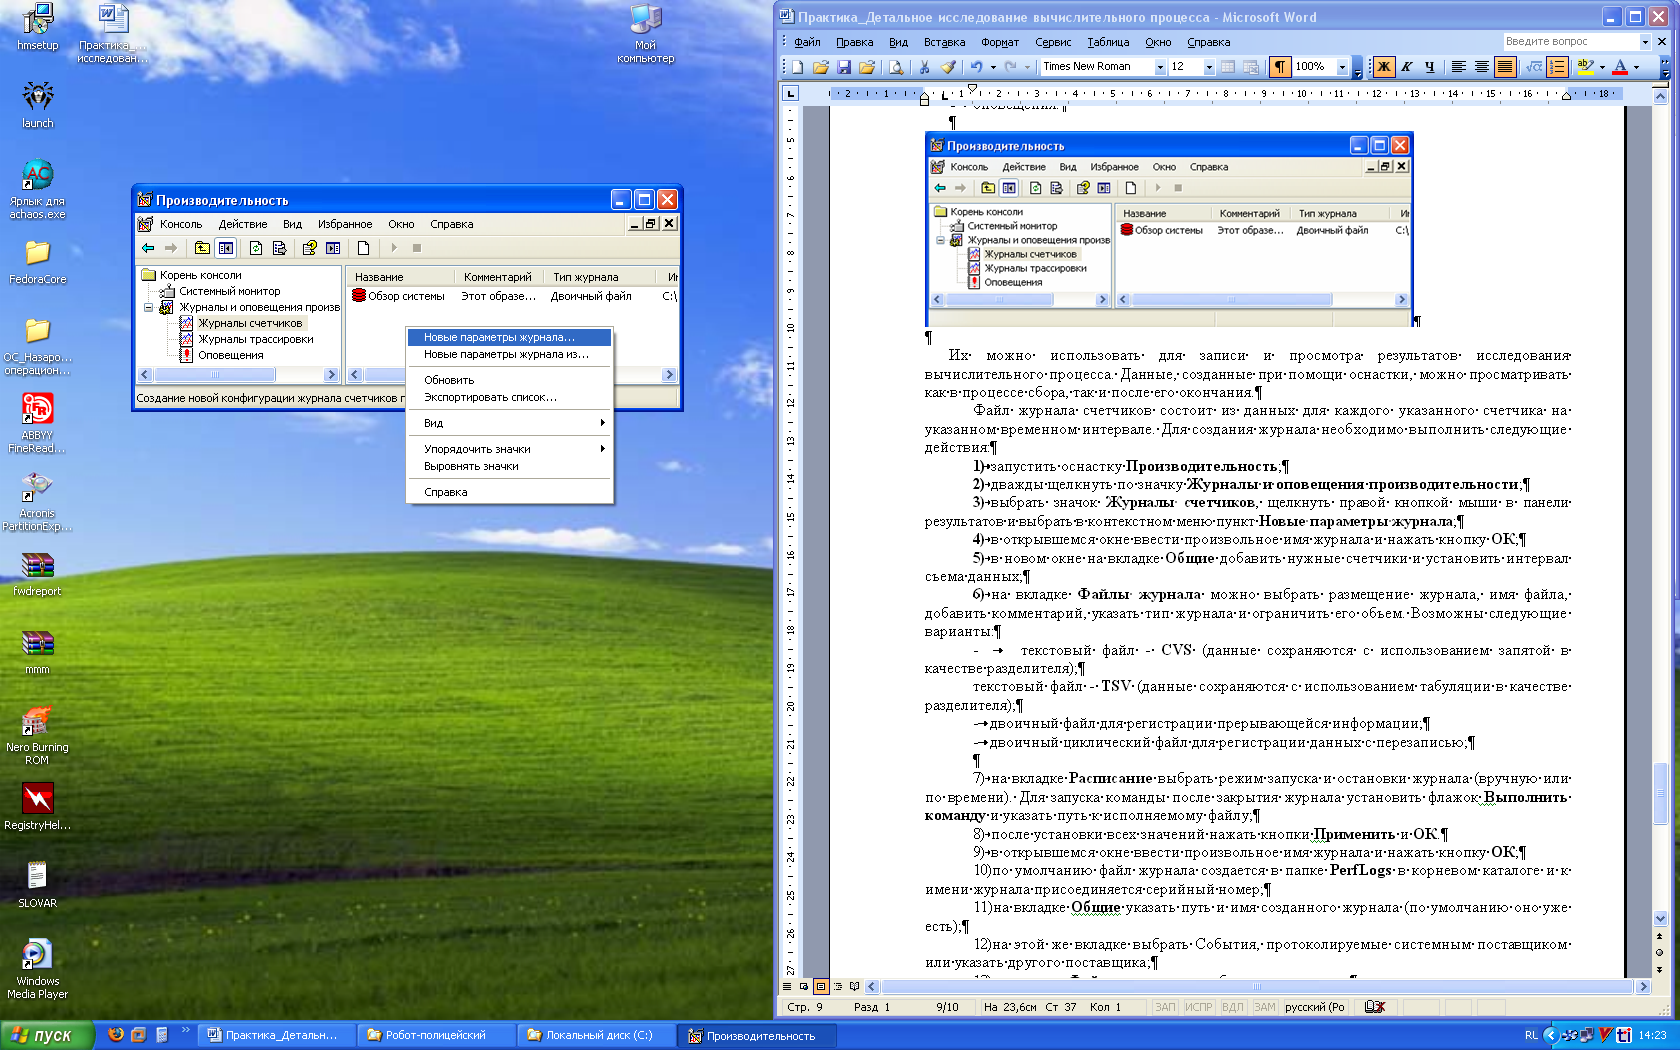Toggle show paragraph marks (¶) button

pyautogui.click(x=1279, y=67)
